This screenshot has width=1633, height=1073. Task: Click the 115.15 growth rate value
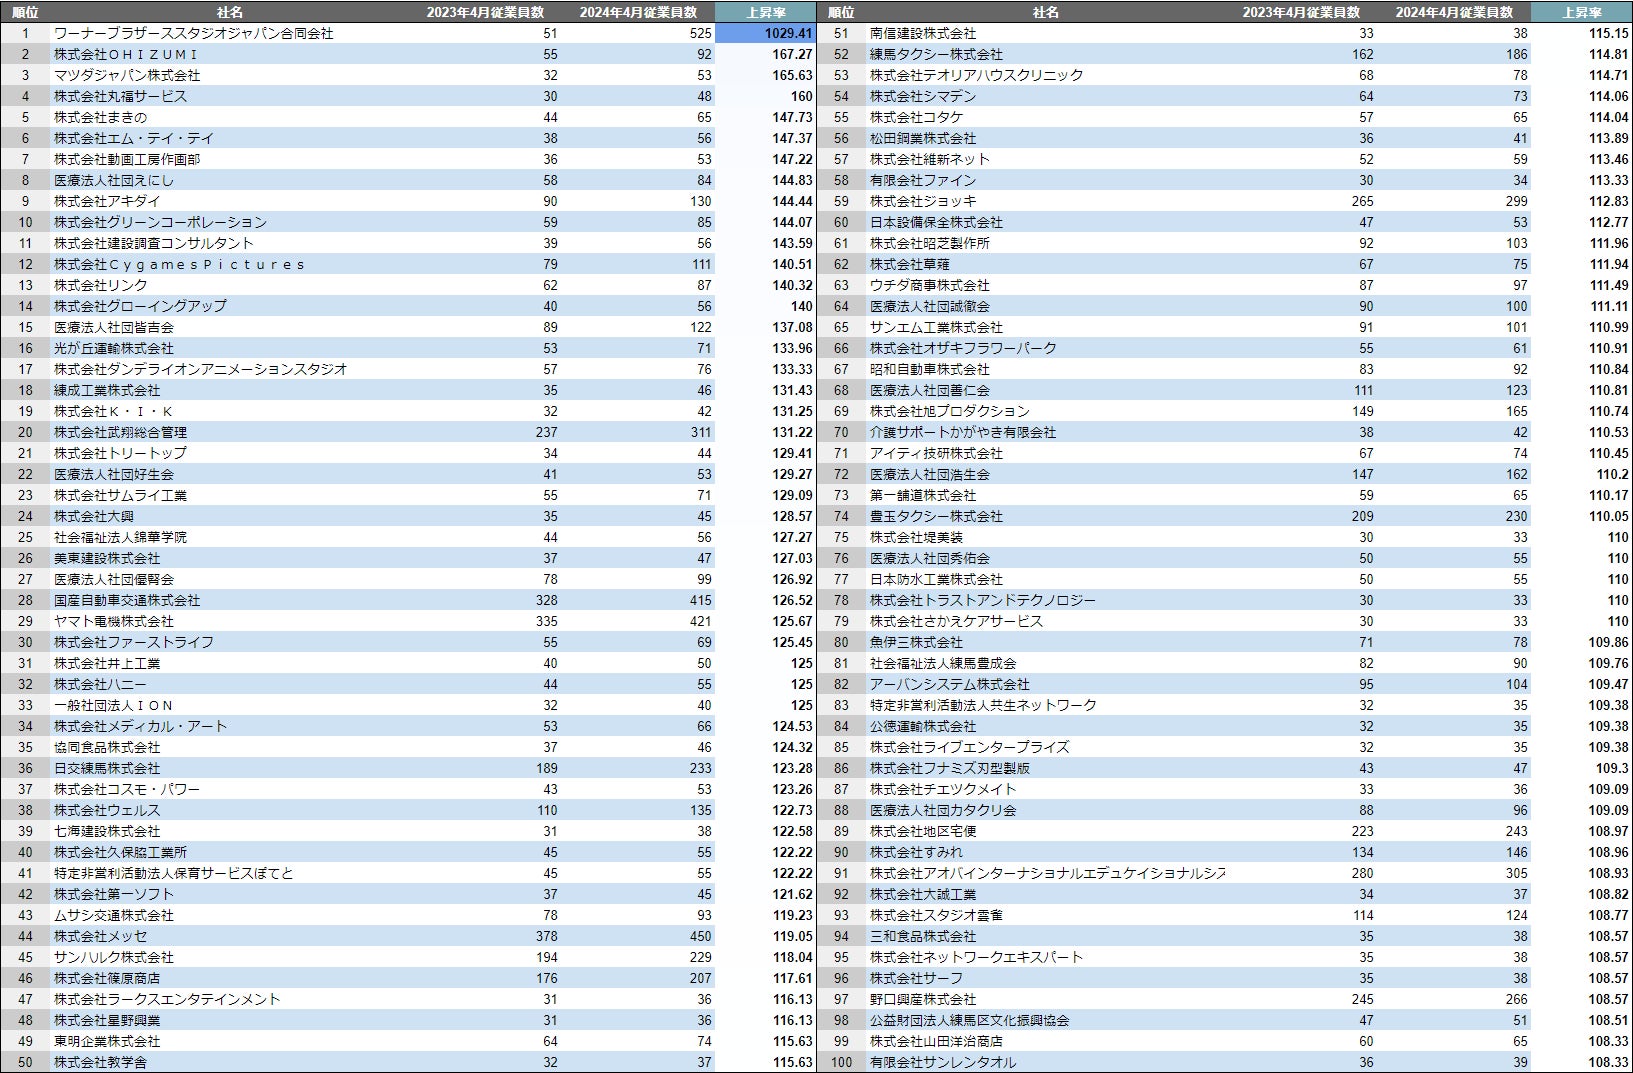click(1609, 33)
